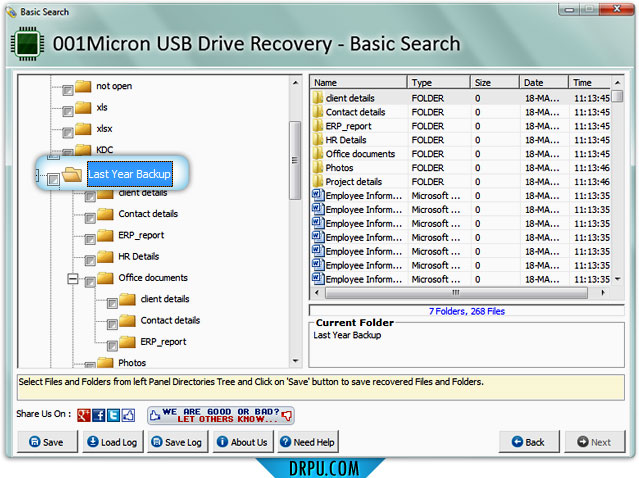This screenshot has width=639, height=478.
Task: Click the HR Details folder icon in file list
Action: pos(318,140)
